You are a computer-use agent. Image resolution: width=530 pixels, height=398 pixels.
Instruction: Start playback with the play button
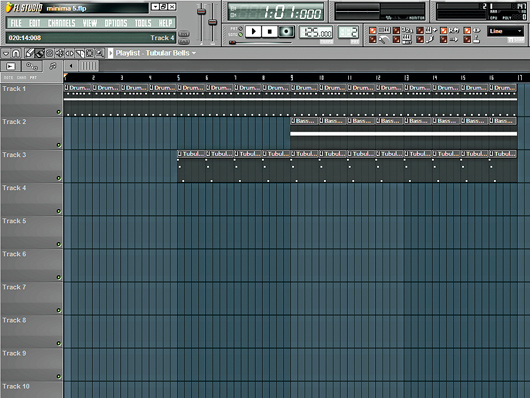point(254,31)
